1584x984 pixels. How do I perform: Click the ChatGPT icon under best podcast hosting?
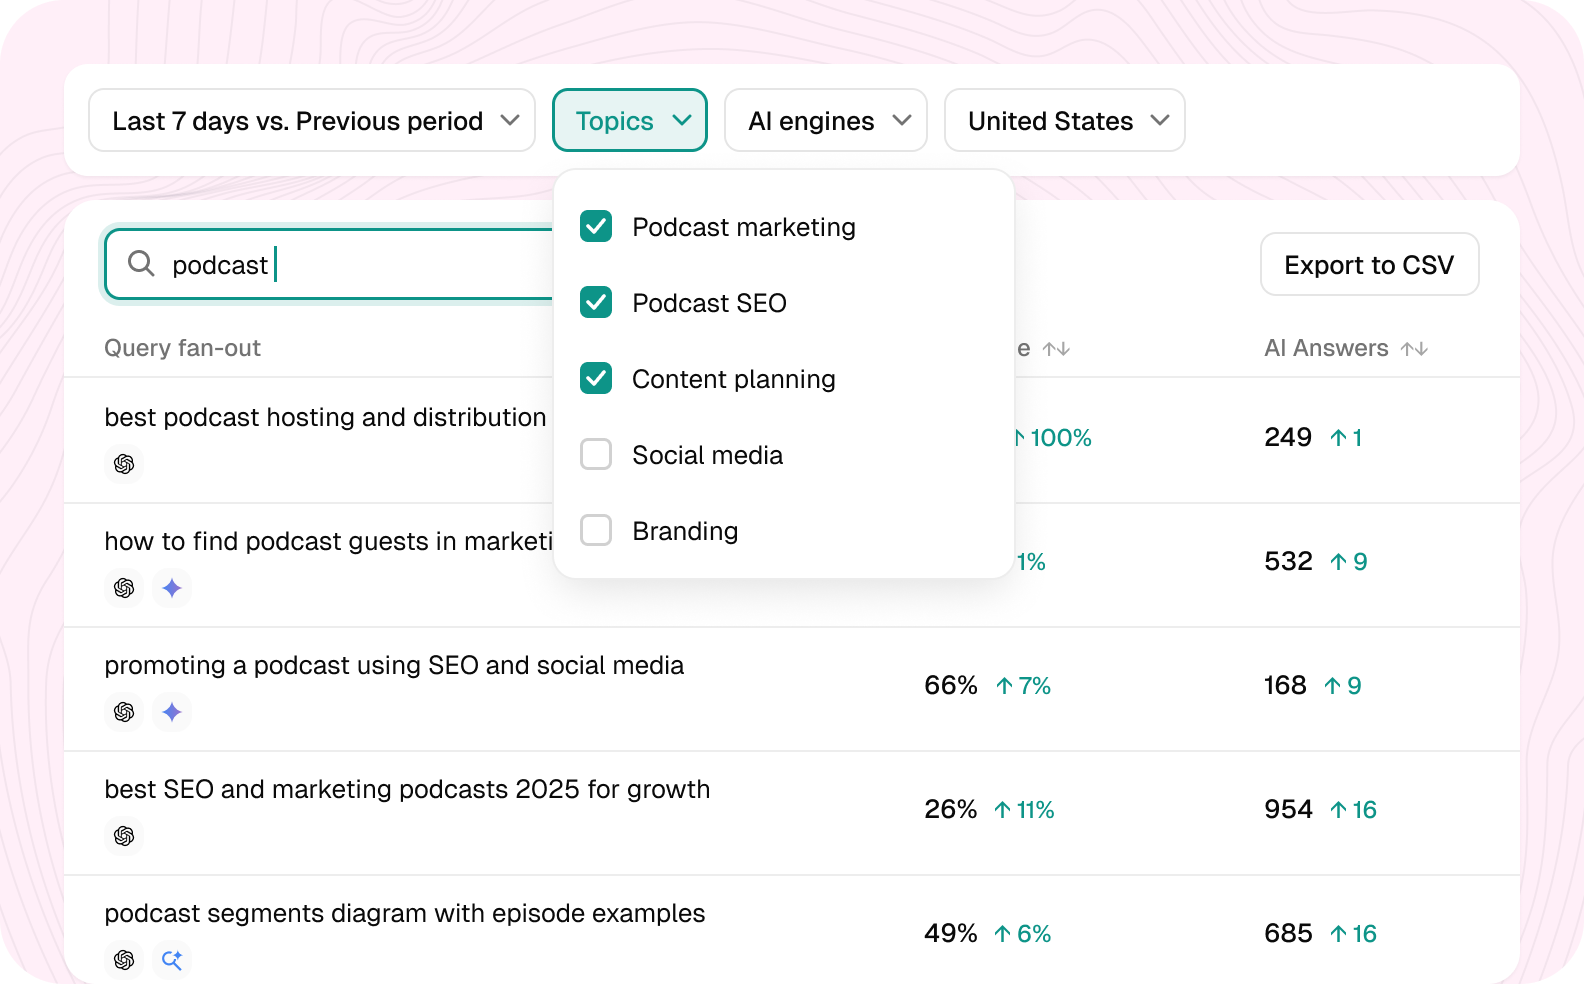tap(124, 464)
